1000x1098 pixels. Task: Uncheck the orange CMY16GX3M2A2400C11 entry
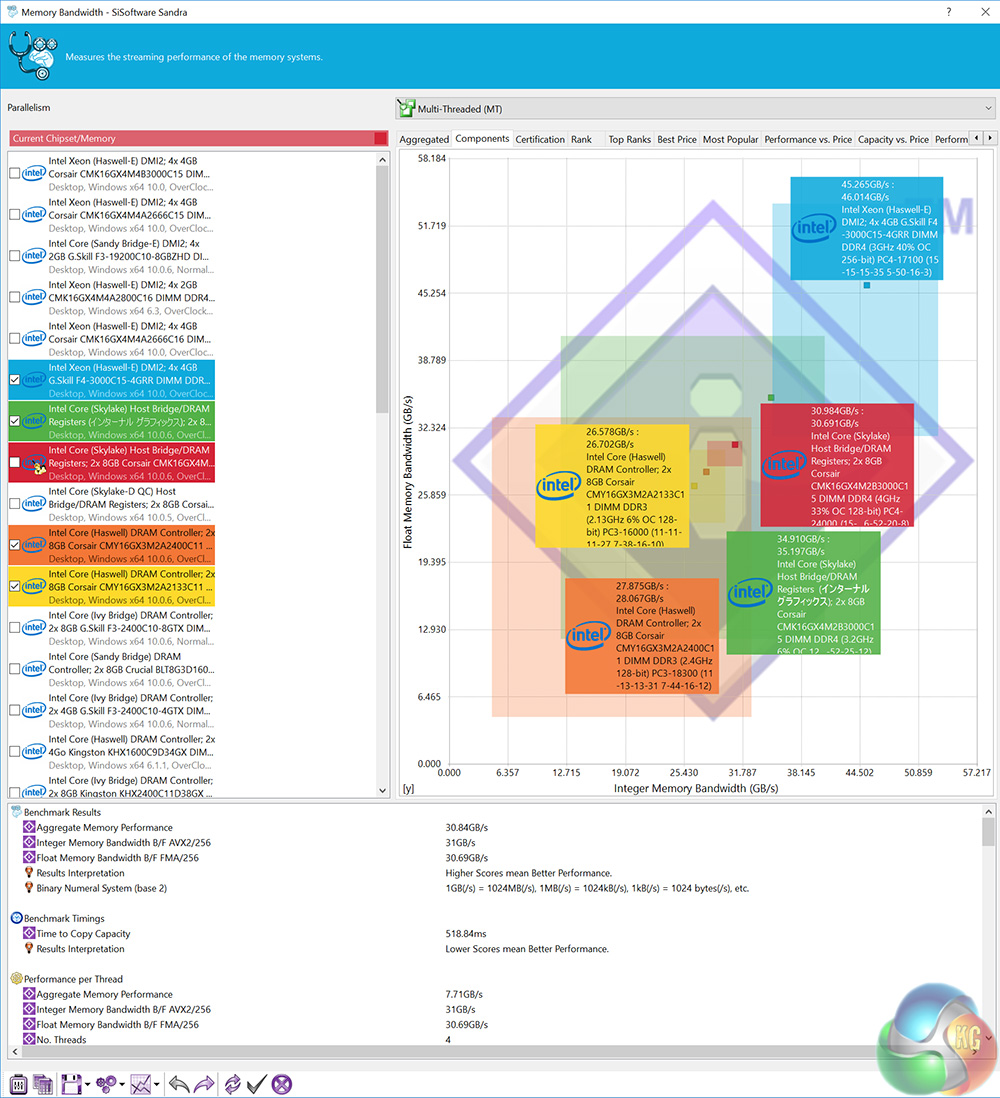[14, 545]
